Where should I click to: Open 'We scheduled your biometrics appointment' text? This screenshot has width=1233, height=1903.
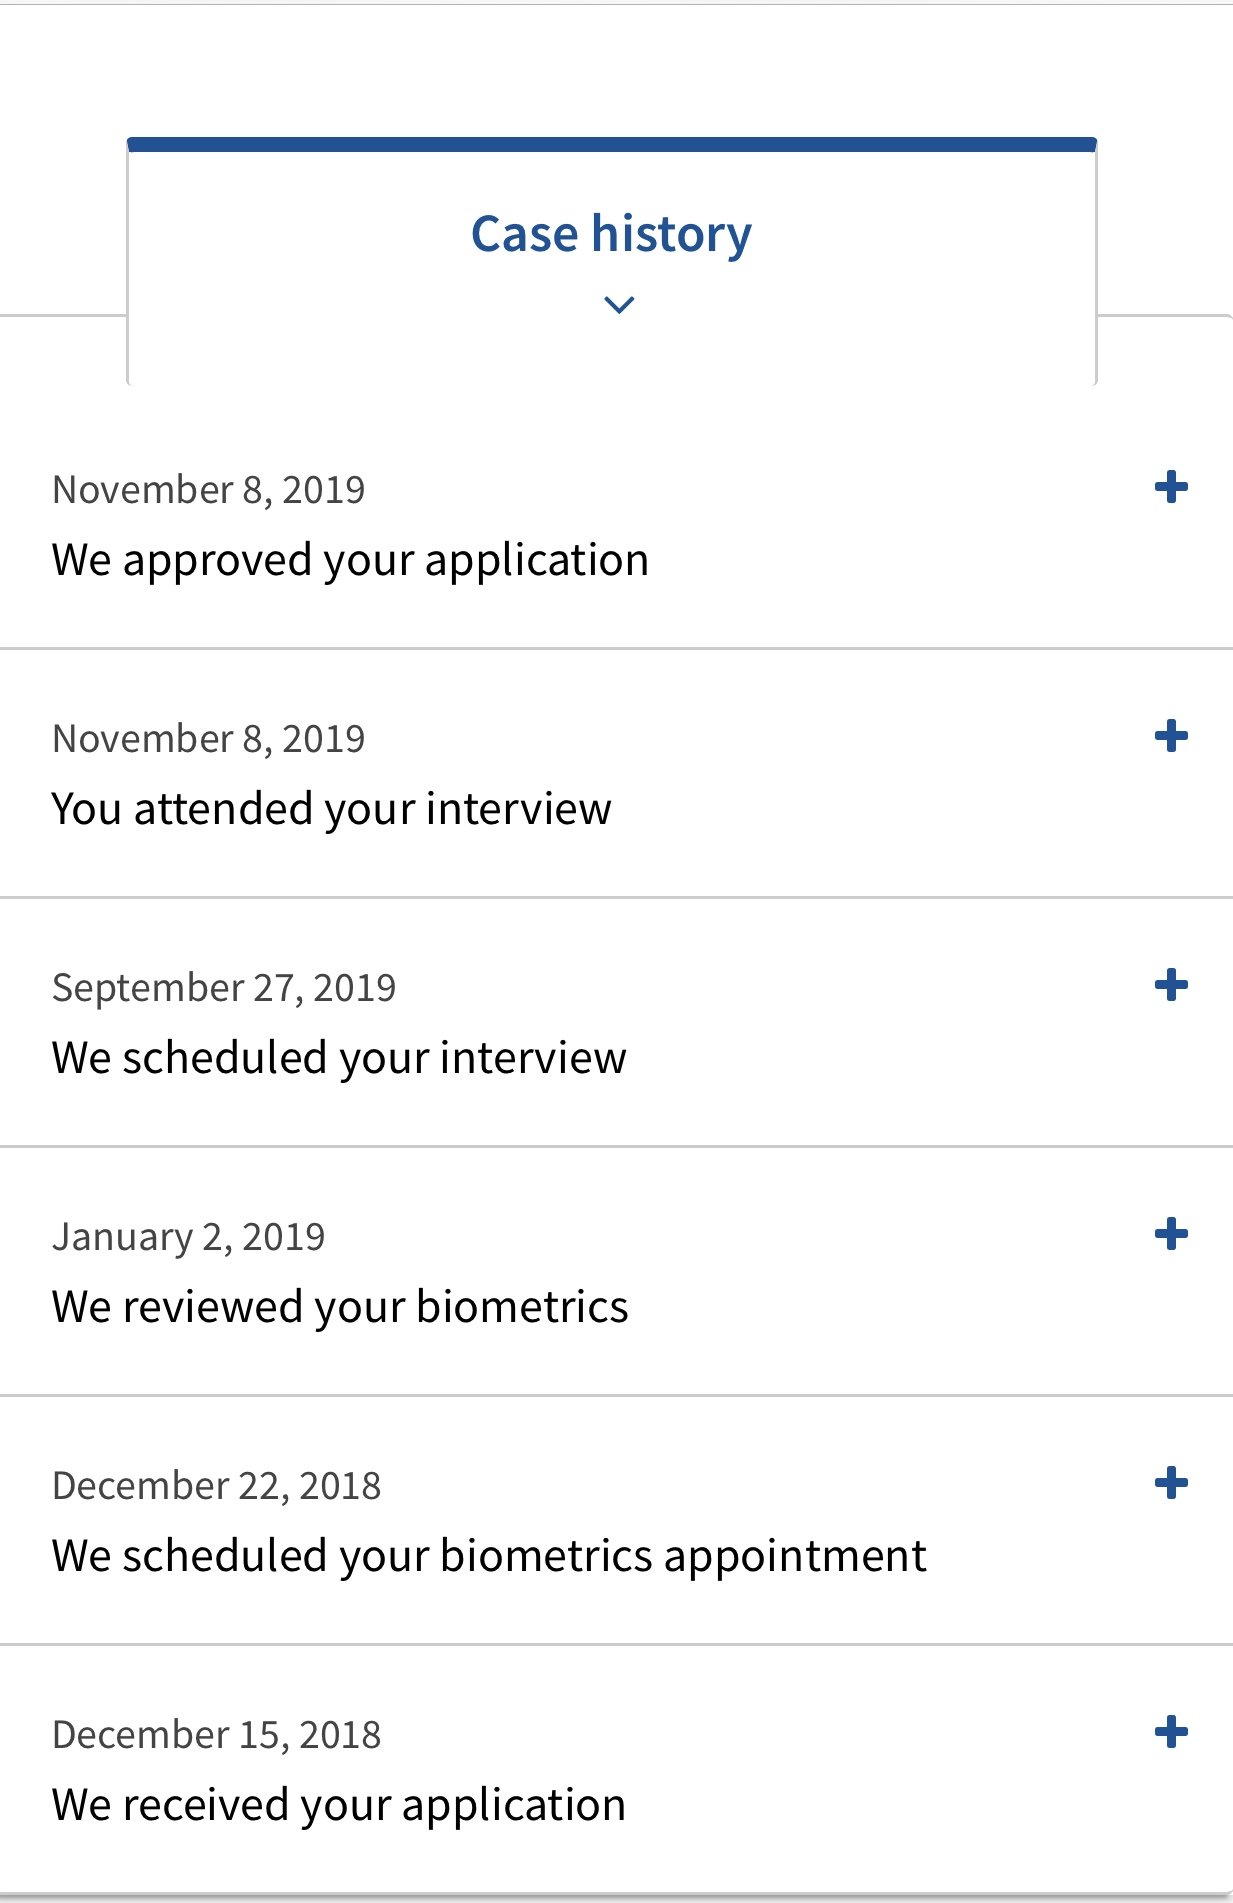(x=489, y=1556)
